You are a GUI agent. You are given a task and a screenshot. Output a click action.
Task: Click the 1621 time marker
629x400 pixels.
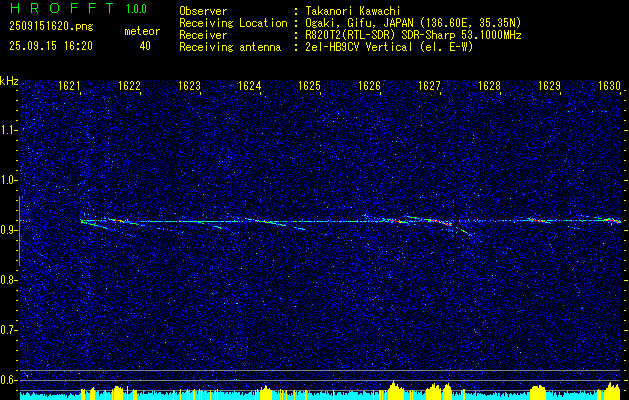[x=69, y=86]
